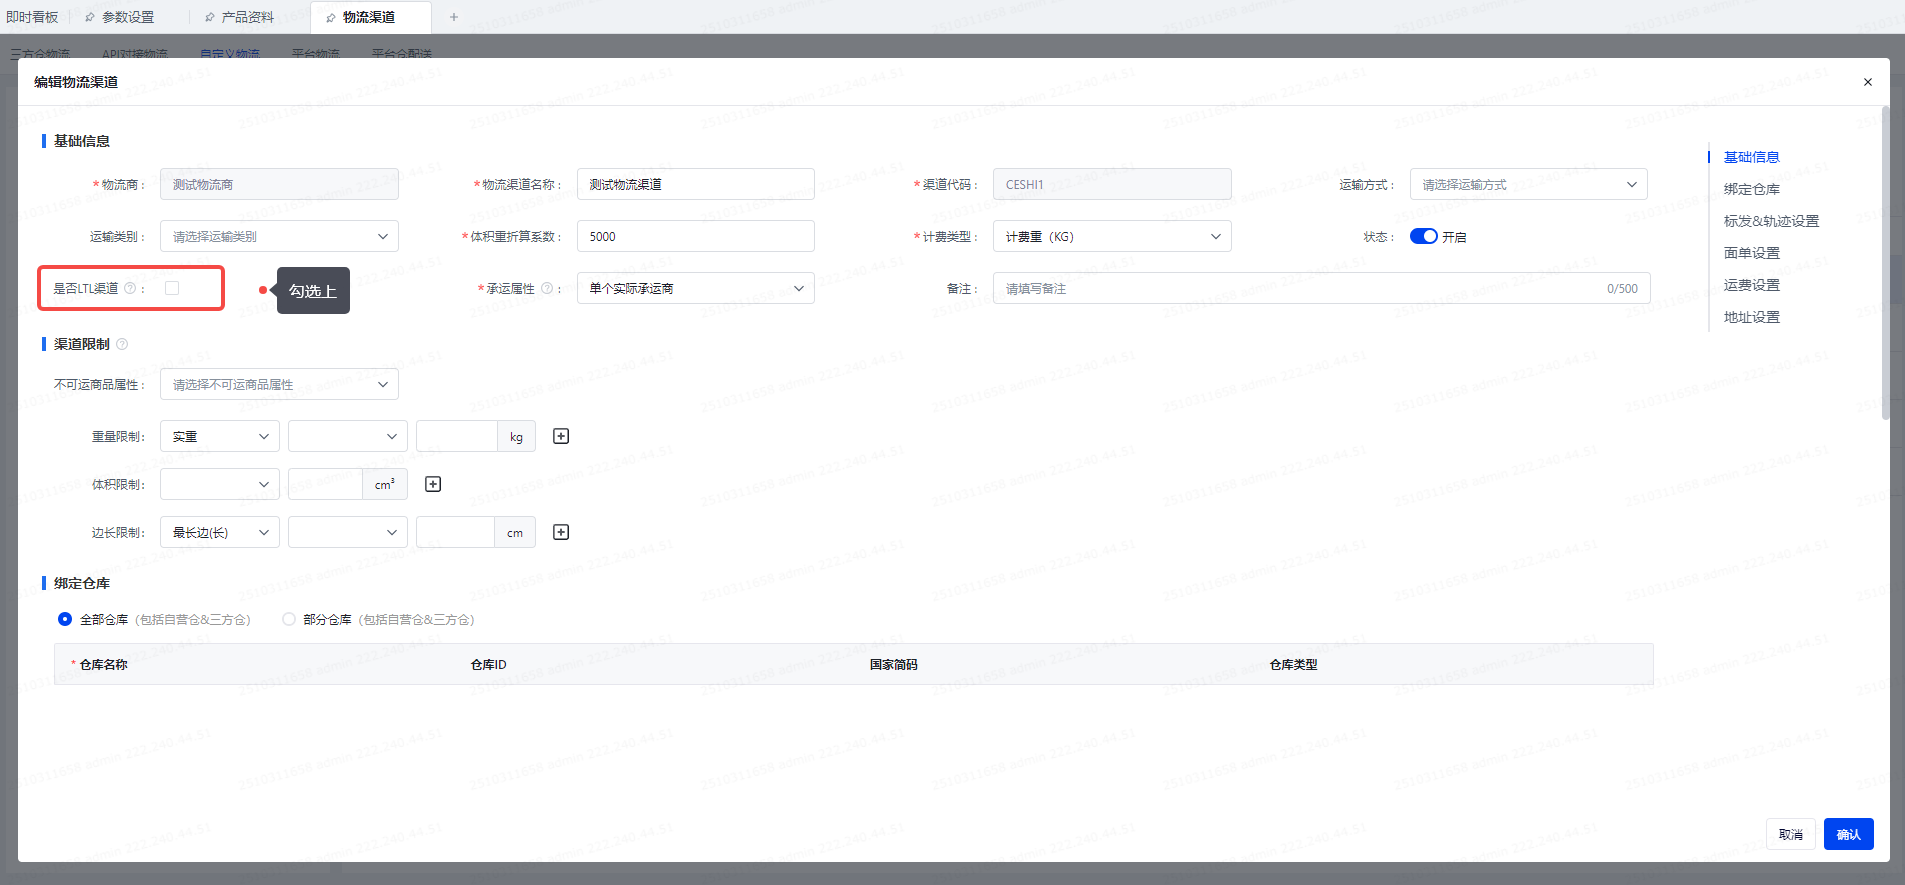Open the 计费类型 dropdown

(1112, 236)
